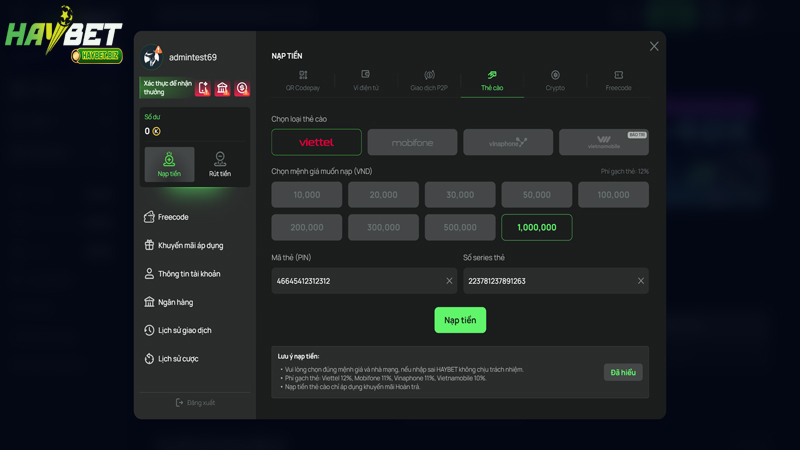The width and height of the screenshot is (800, 450).
Task: Select the Viettel card carrier
Action: tap(316, 142)
